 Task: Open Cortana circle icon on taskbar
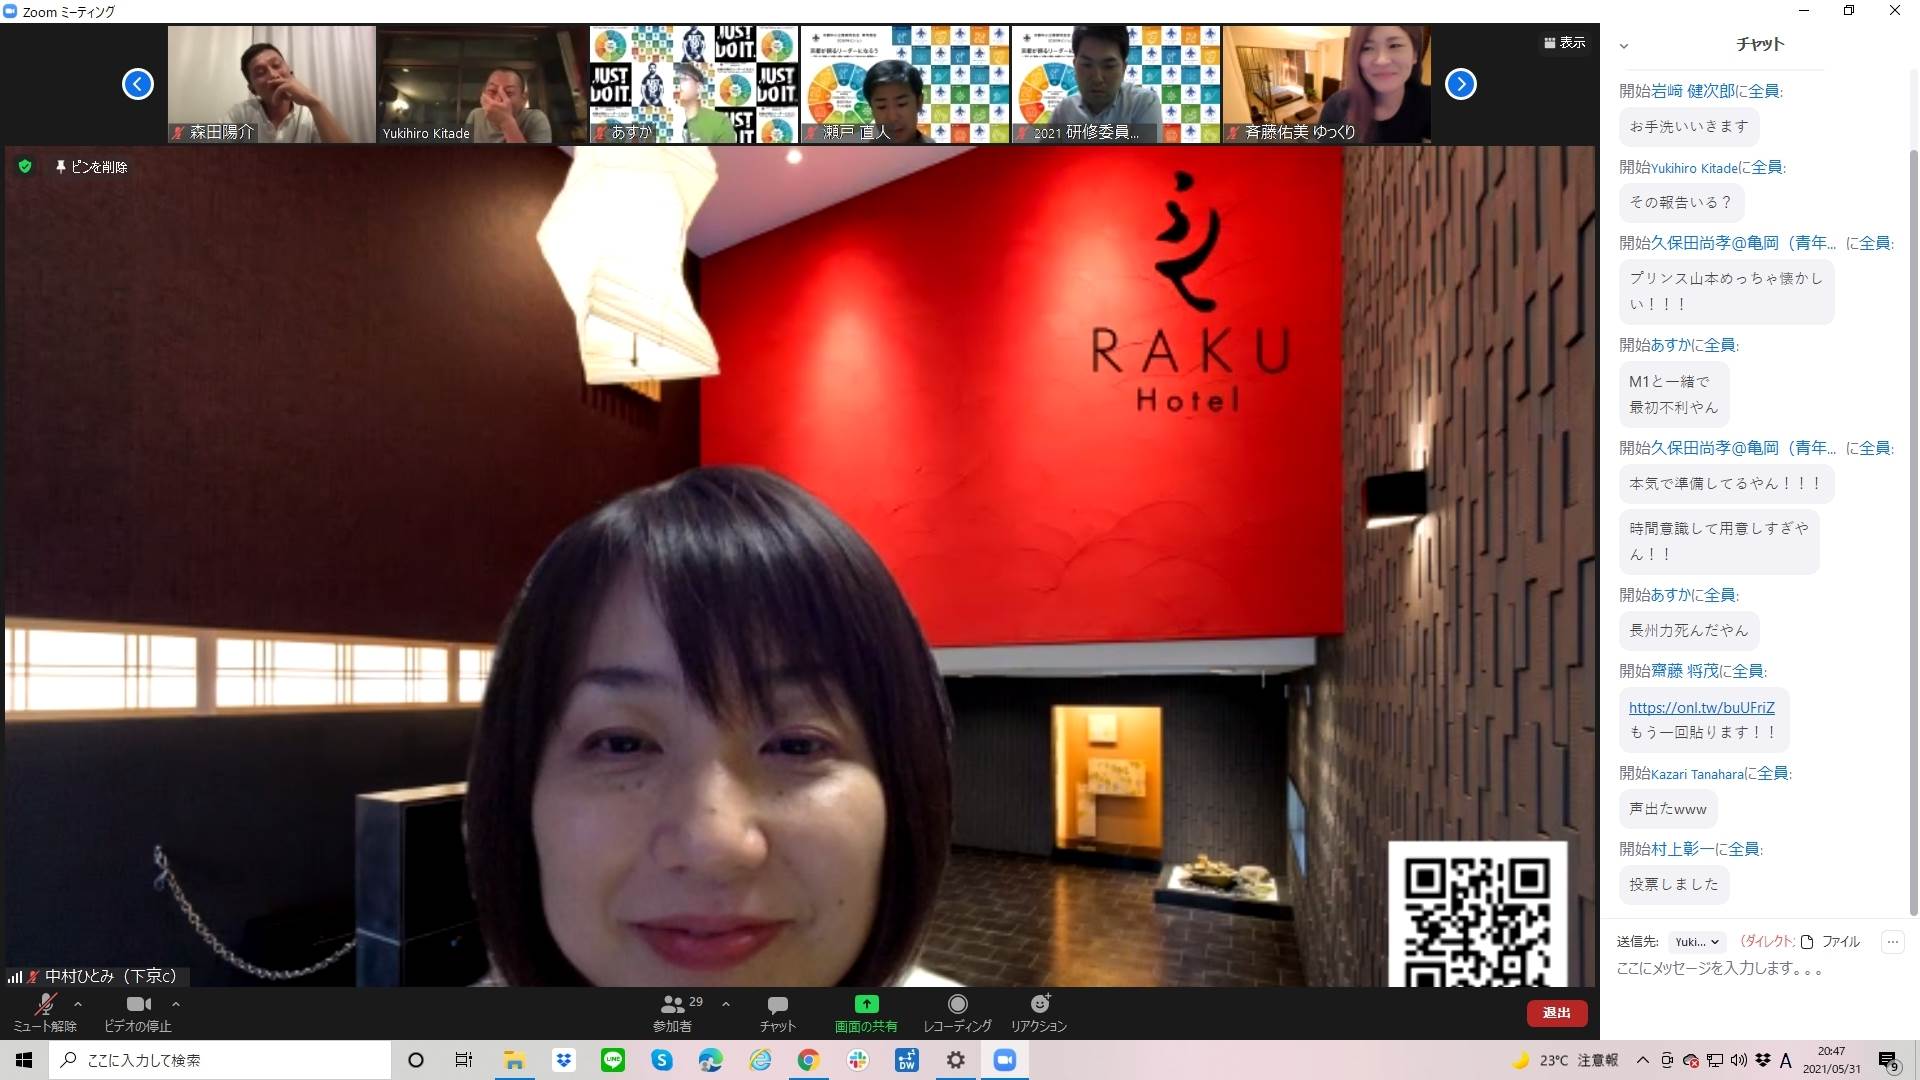pyautogui.click(x=416, y=1060)
